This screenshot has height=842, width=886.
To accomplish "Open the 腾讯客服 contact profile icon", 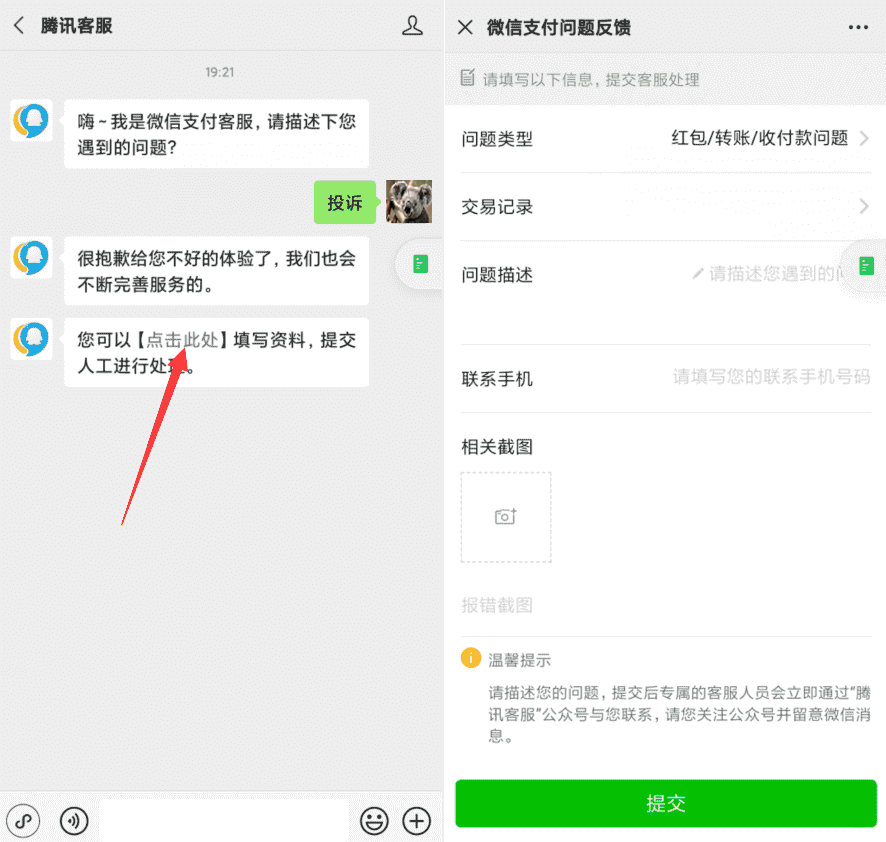I will (x=412, y=25).
